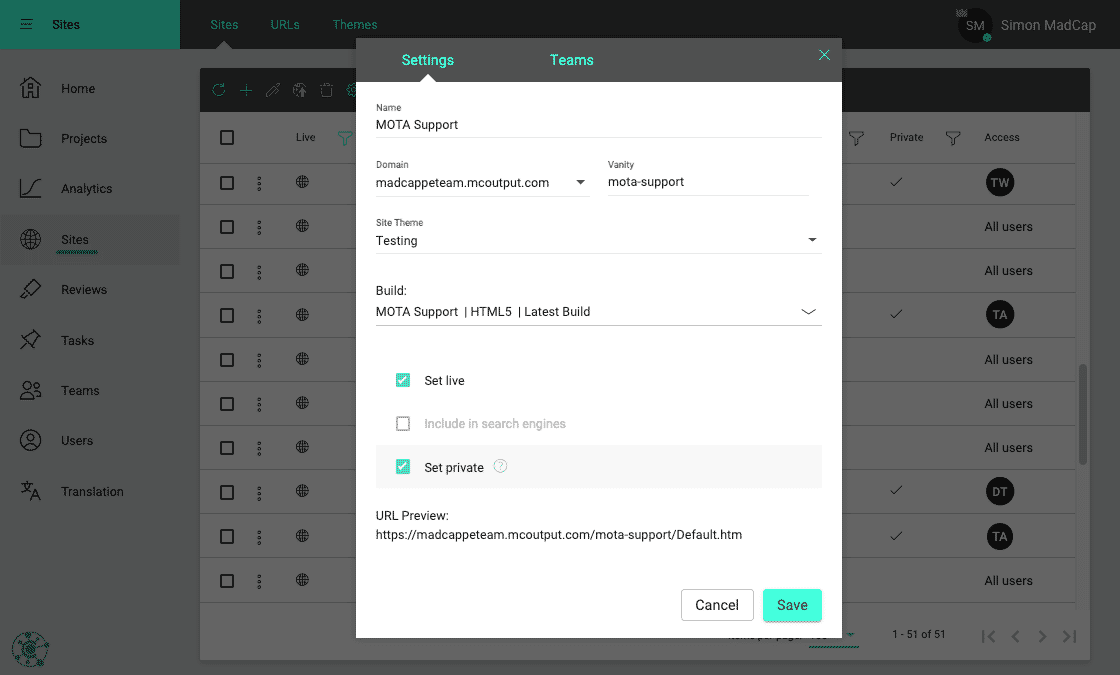1120x675 pixels.
Task: Click the filter icon left of Private header
Action: 856,138
